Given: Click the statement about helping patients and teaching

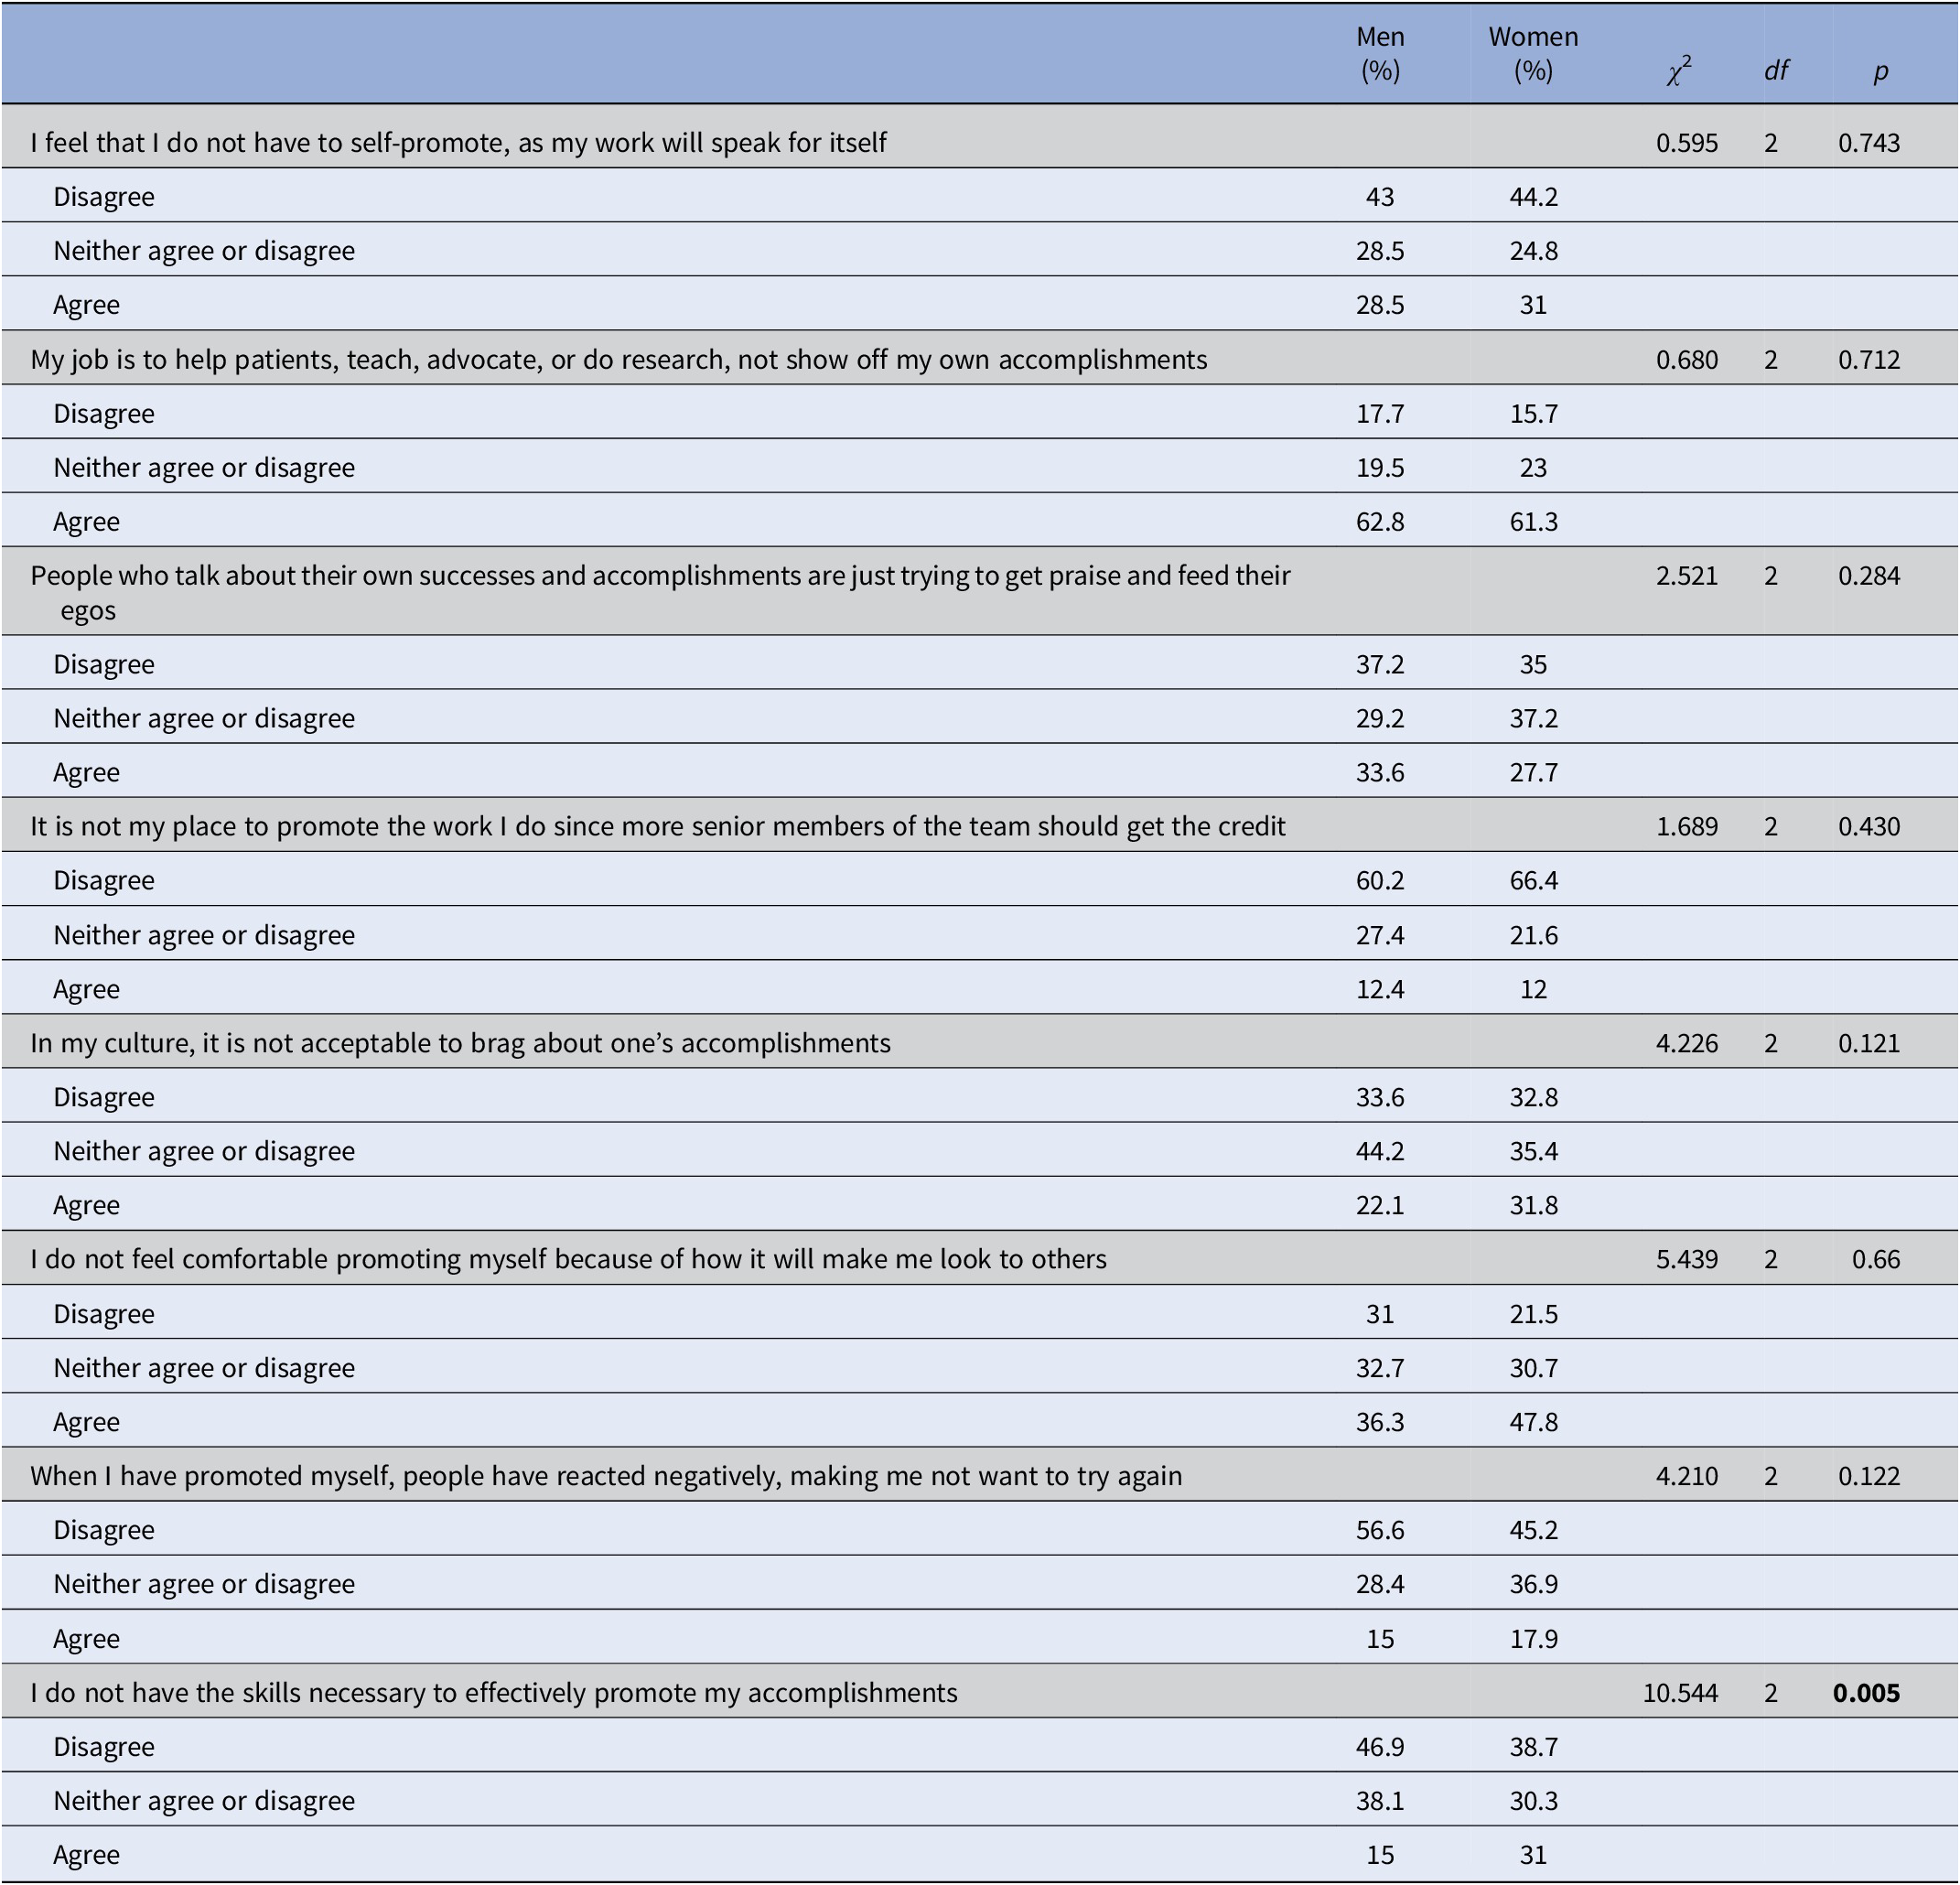Looking at the screenshot, I should [618, 360].
